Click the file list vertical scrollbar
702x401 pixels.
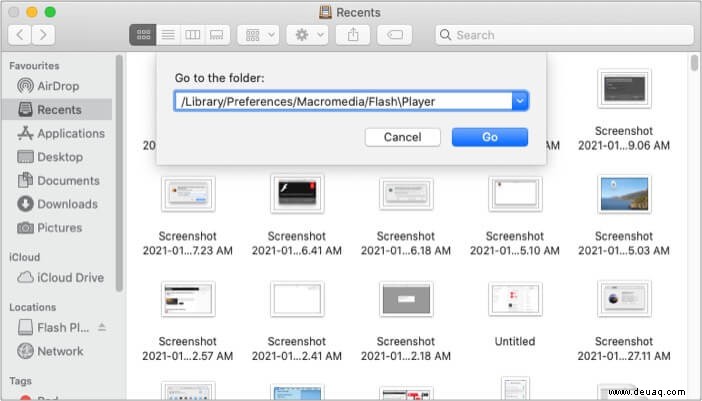point(694,63)
